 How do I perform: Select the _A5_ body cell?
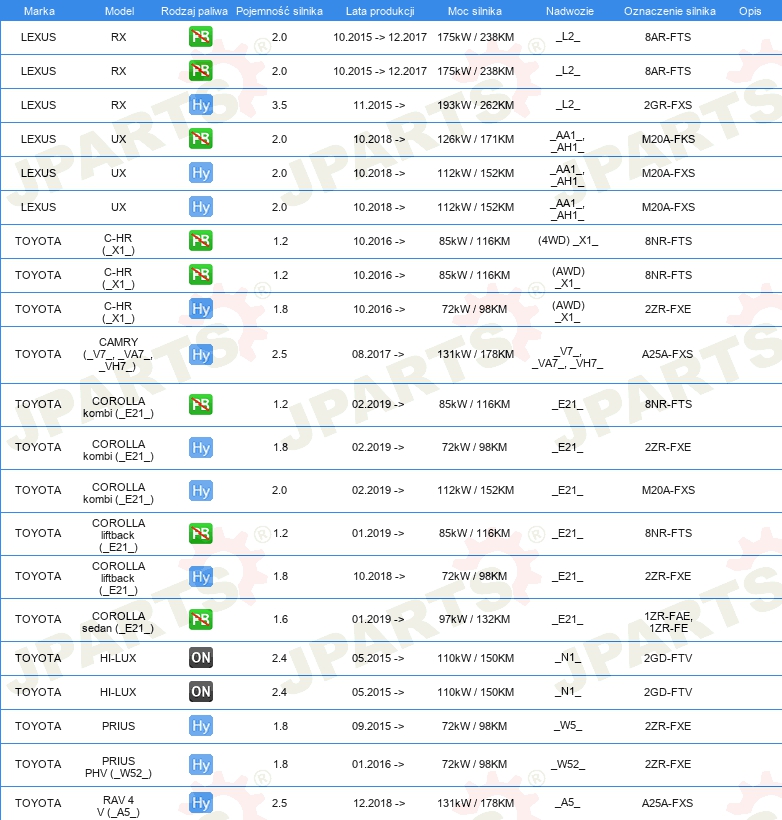[x=568, y=802]
